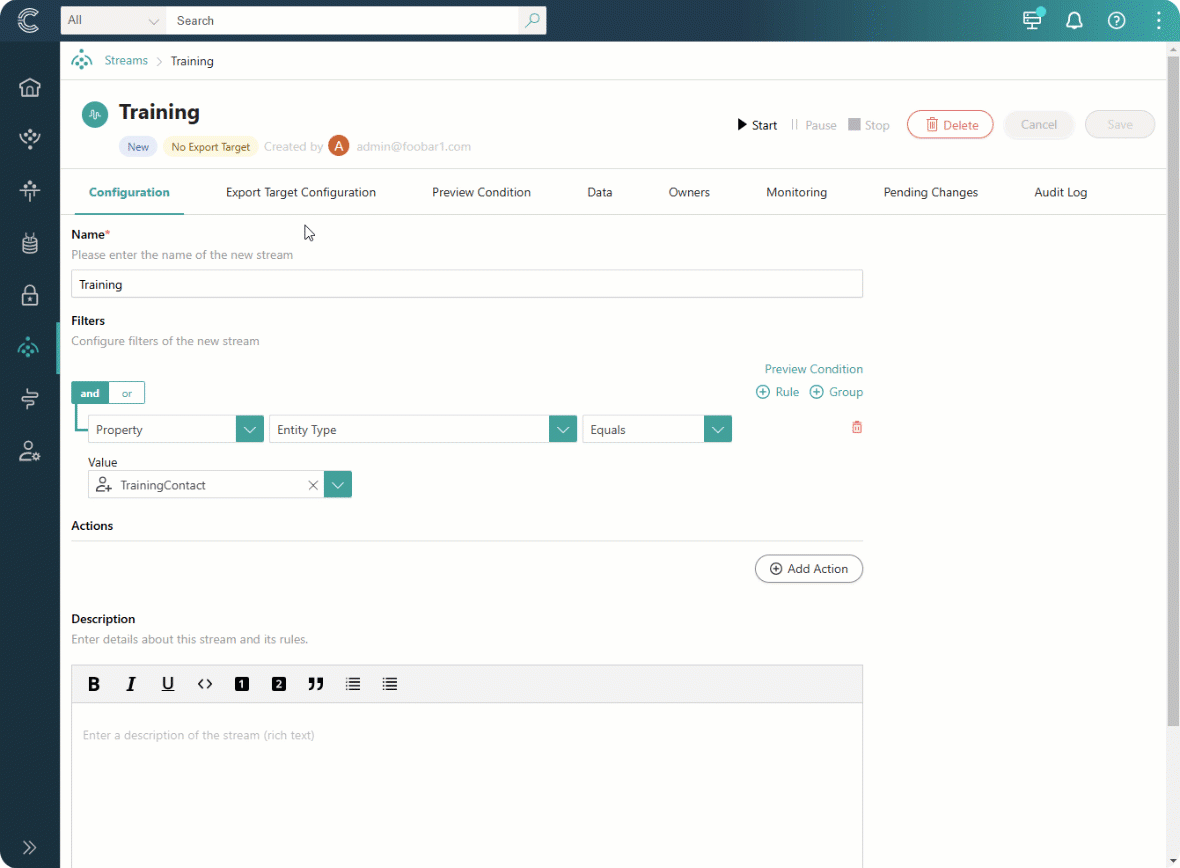The width and height of the screenshot is (1180, 868).
Task: Click the stream Name input field
Action: (x=466, y=284)
